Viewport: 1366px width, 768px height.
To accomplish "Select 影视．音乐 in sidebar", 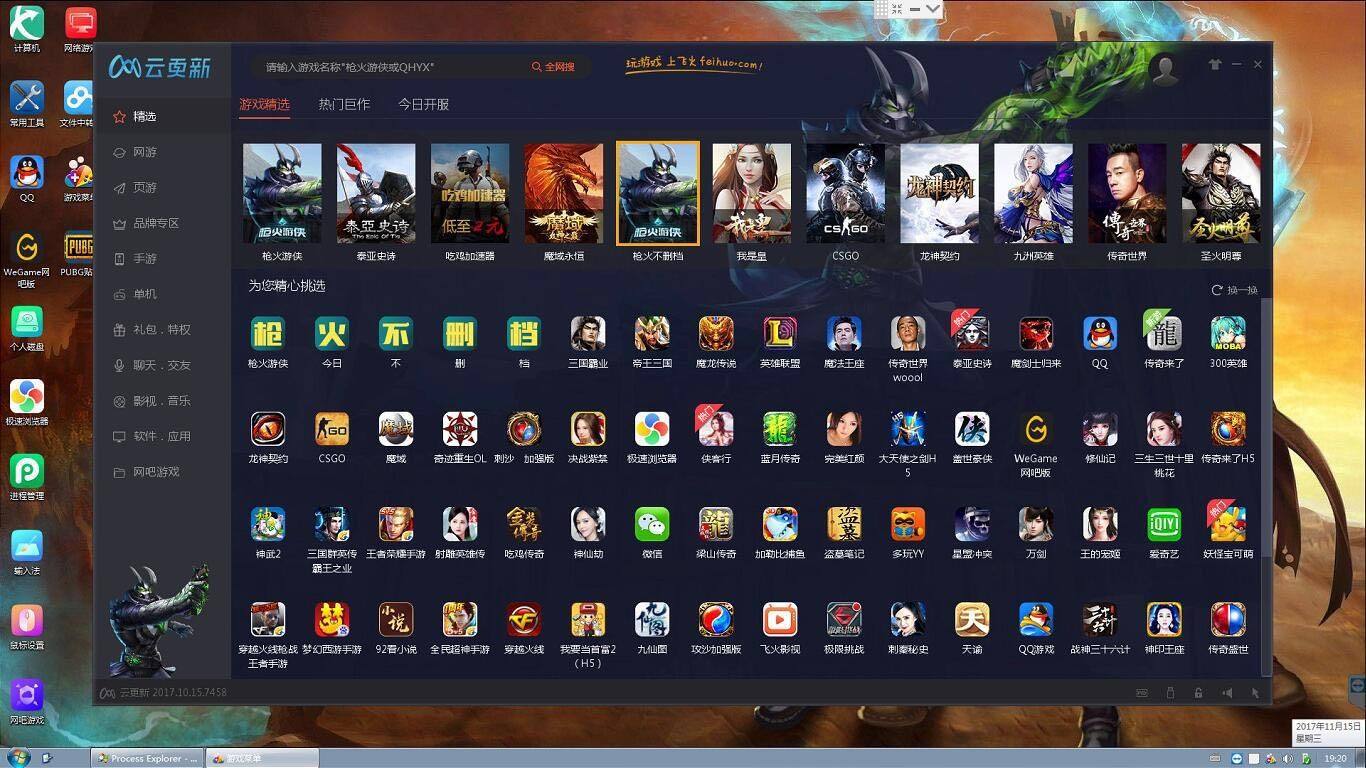I will click(x=162, y=401).
